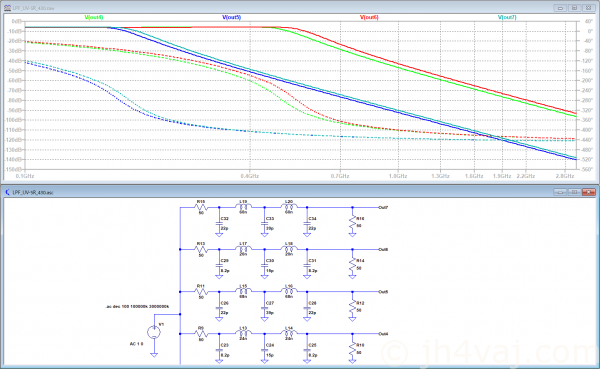The width and height of the screenshot is (600, 369).
Task: Click the V(out4) trace label
Action: tap(94, 17)
